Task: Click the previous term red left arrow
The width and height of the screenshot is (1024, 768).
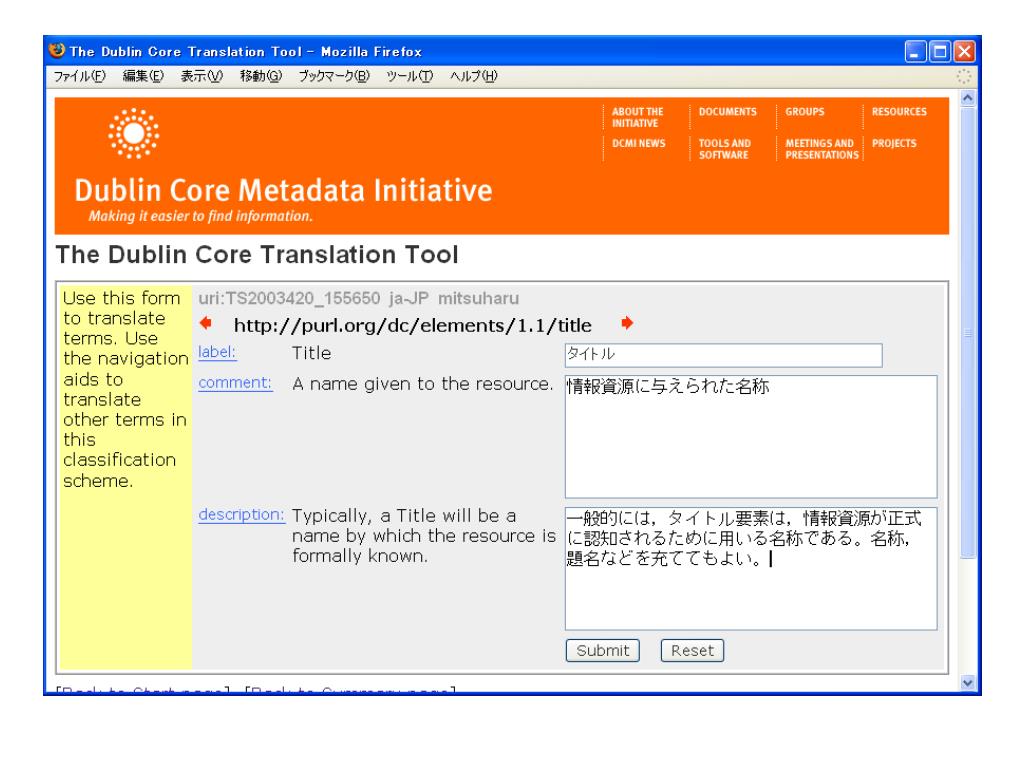Action: tap(206, 323)
